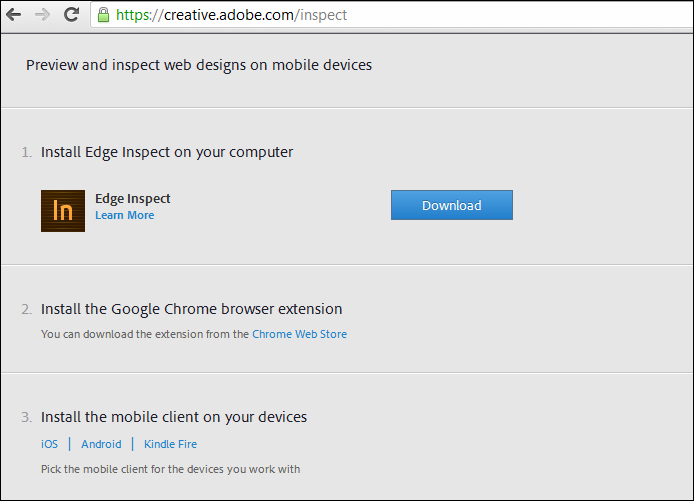Select 'Install the Google Chrome browser extension' heading
The image size is (694, 501).
click(x=192, y=309)
